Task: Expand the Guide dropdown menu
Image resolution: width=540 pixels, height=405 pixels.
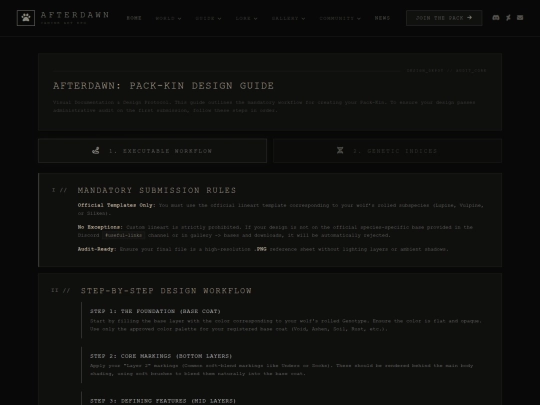Action: point(208,18)
